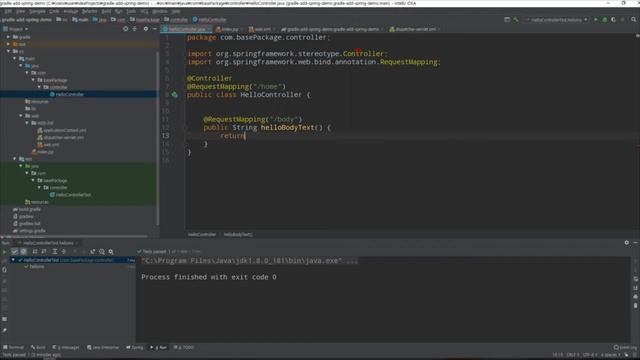Open the gradle-add-spring-demo build file editor tab

pyautogui.click(x=332, y=29)
